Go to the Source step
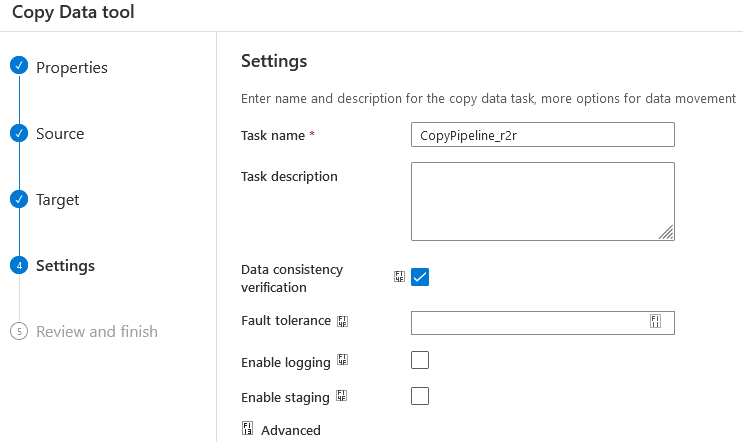The image size is (743, 442). tap(60, 134)
